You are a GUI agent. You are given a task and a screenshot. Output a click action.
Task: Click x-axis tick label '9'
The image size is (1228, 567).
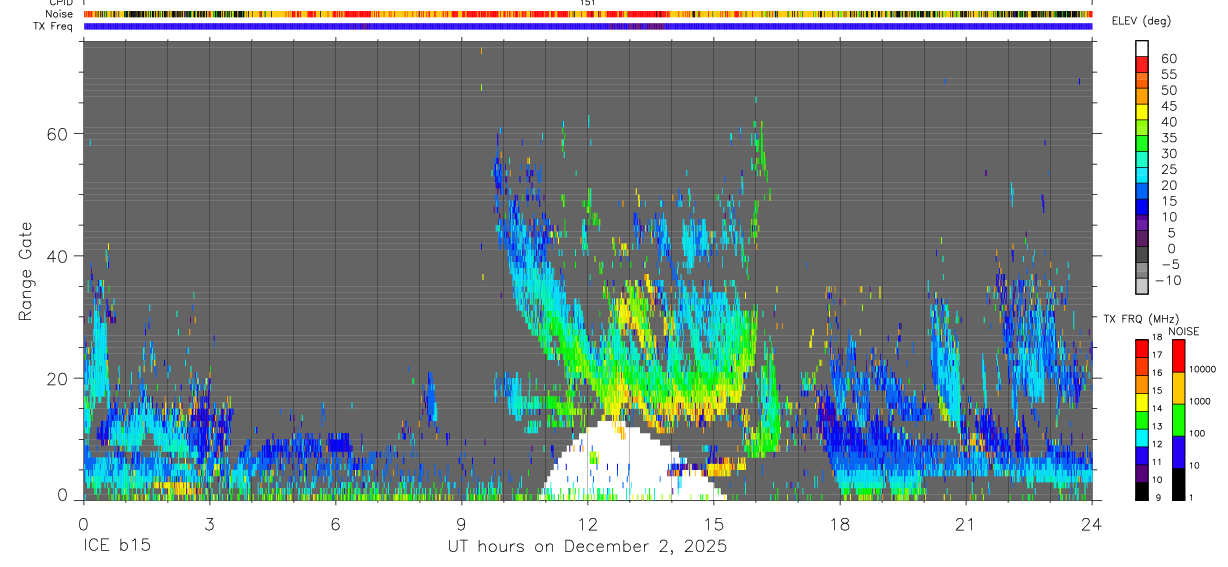(x=461, y=525)
